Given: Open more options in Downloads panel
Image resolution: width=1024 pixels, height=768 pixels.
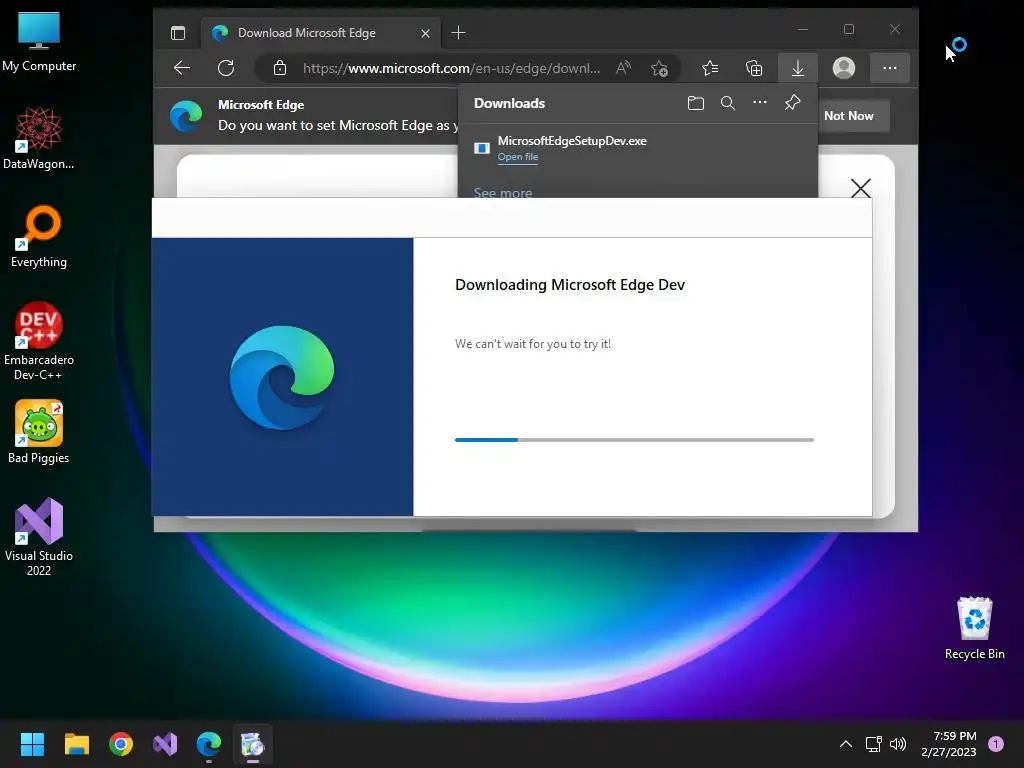Looking at the screenshot, I should point(760,103).
